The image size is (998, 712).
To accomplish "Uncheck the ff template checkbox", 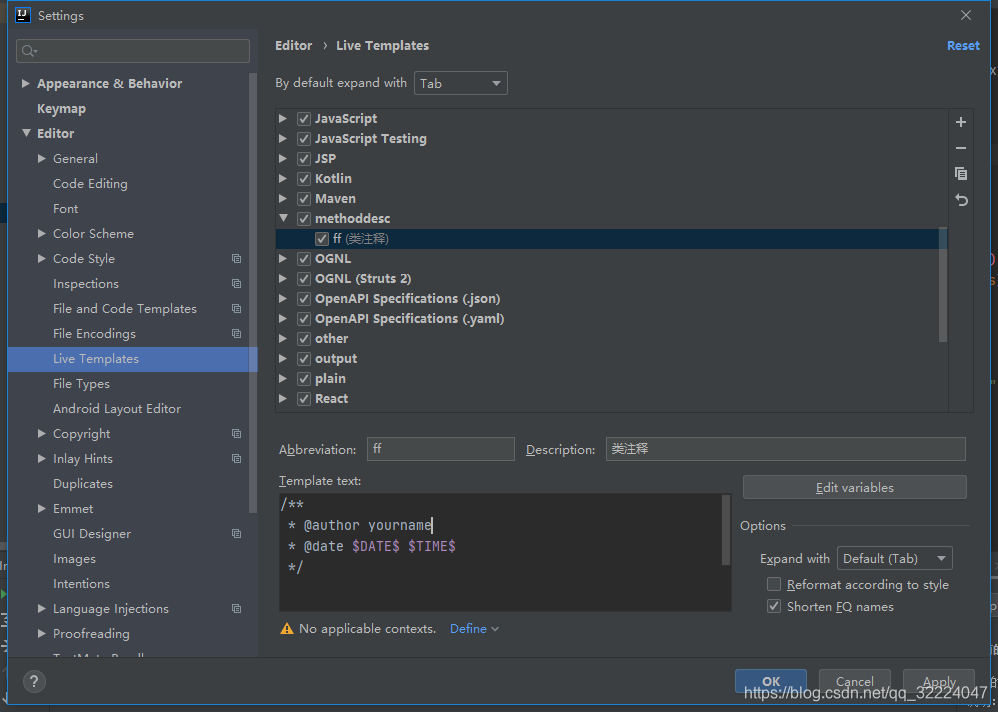I will [322, 239].
